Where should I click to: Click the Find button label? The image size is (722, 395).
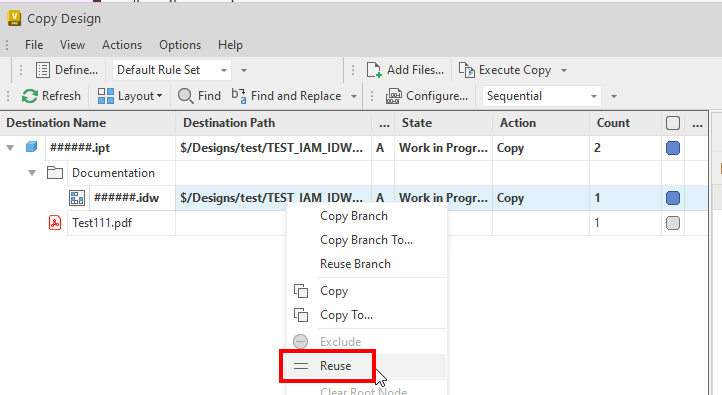click(210, 96)
